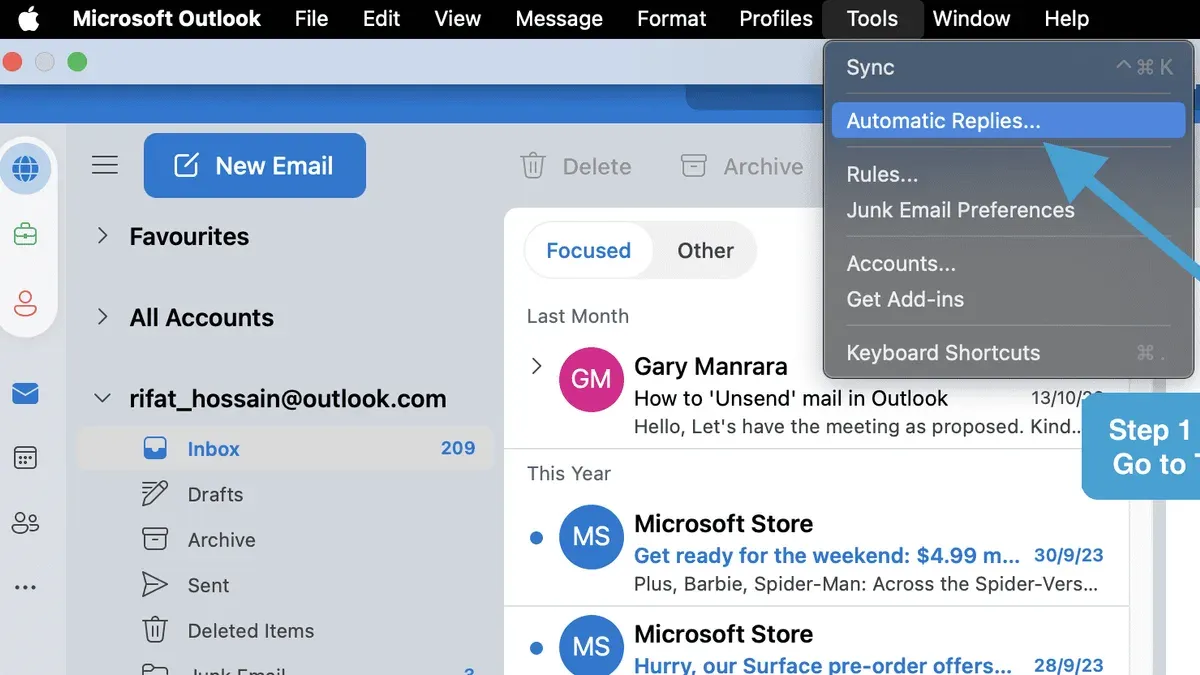Viewport: 1200px width, 675px height.
Task: Collapse rifat_hossain@outlook.com account
Action: point(102,398)
